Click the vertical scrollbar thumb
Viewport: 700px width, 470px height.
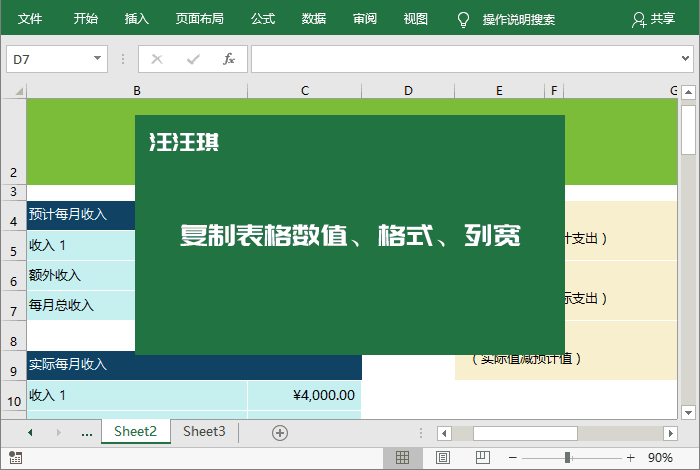tap(688, 130)
